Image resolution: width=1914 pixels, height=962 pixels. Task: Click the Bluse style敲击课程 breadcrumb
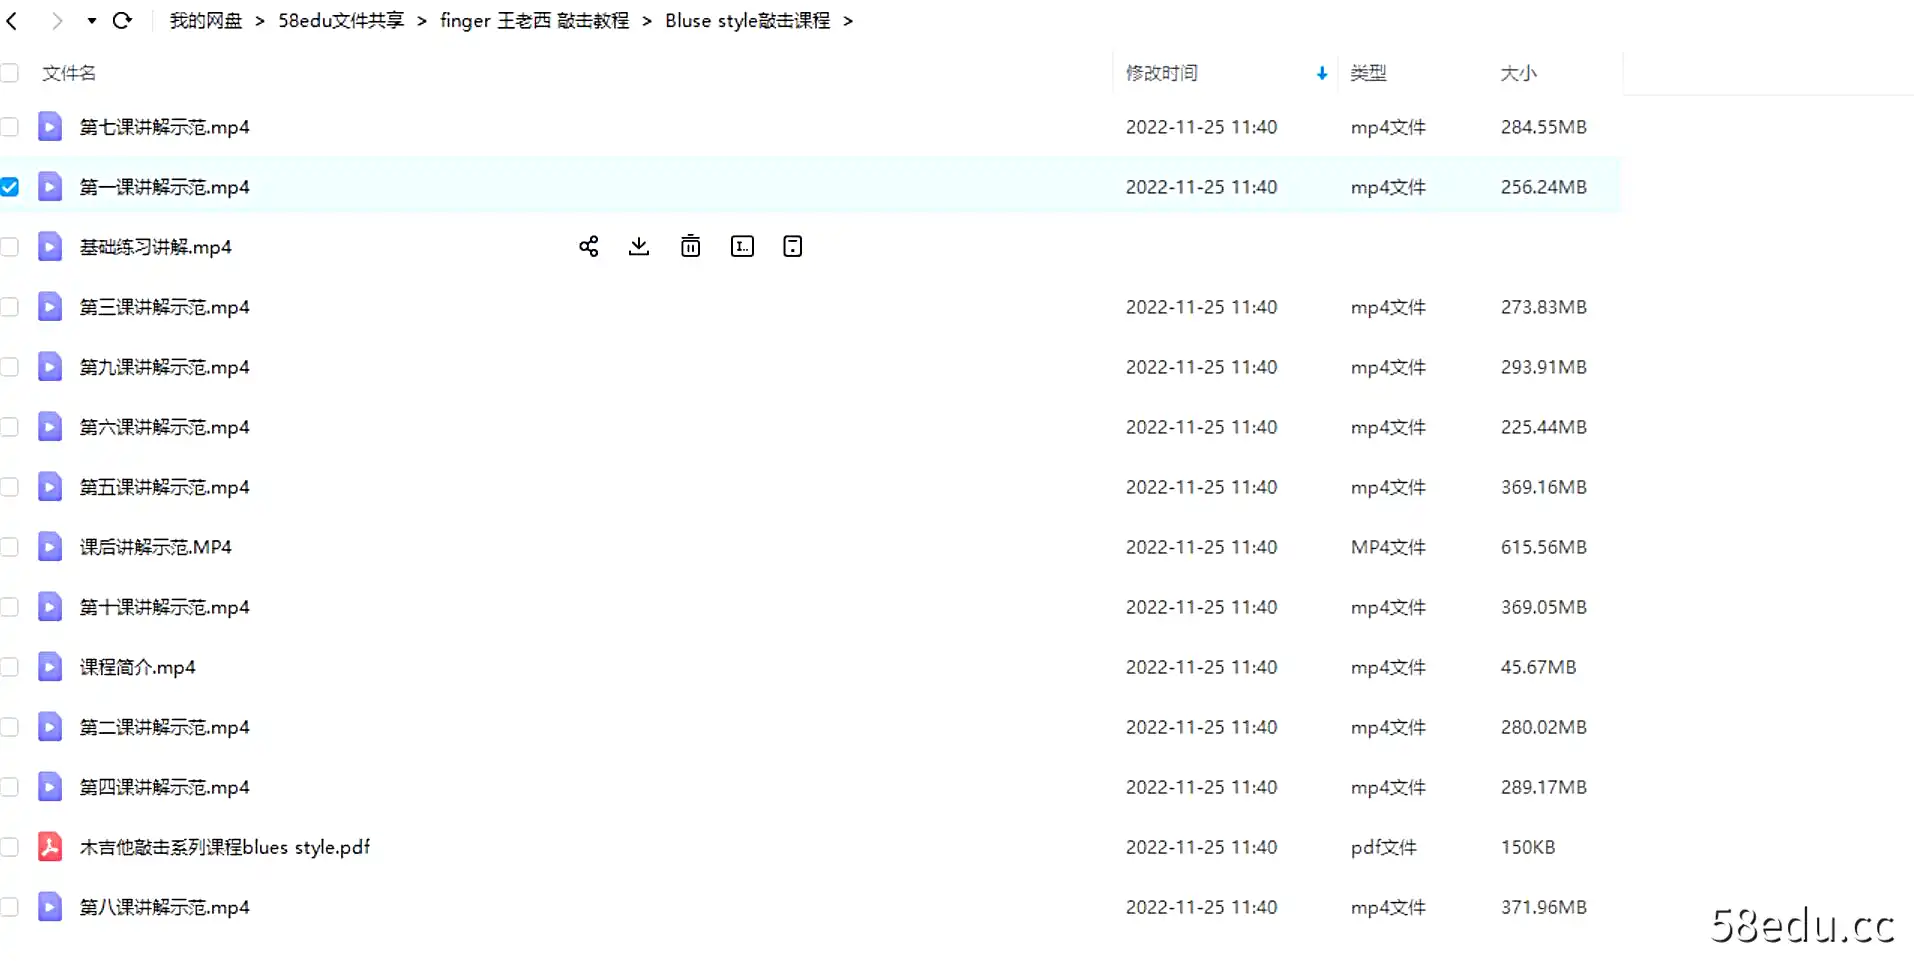[x=748, y=21]
